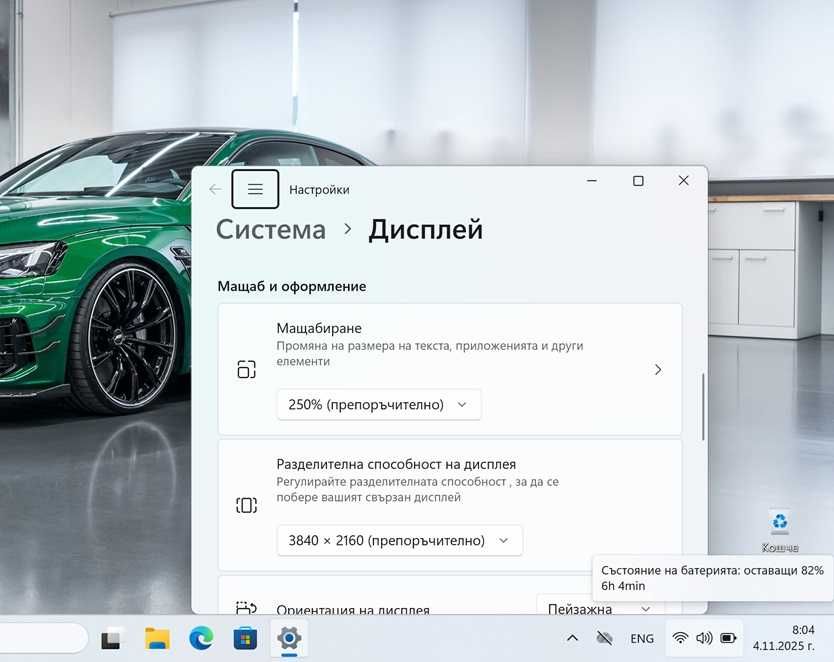Viewport: 834px width, 662px height.
Task: Open the hamburger navigation menu in Settings
Action: 255,189
